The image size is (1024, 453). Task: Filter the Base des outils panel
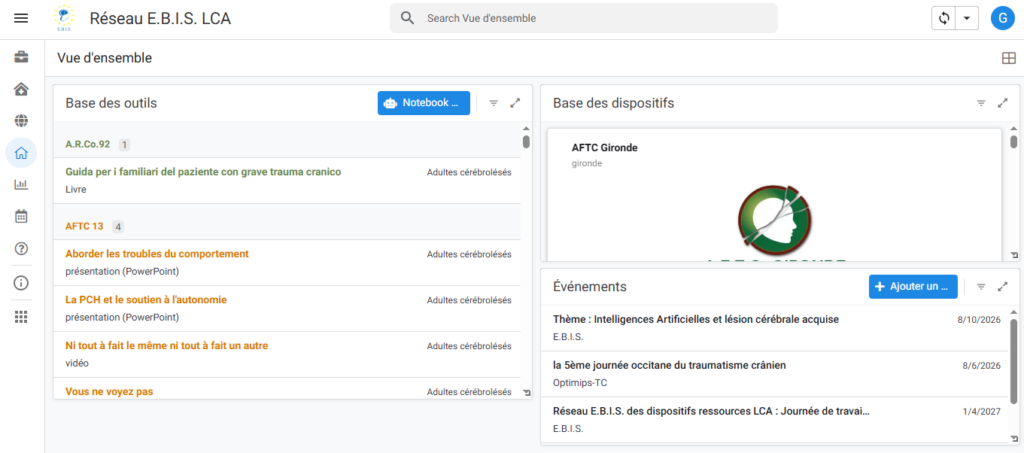(x=494, y=103)
